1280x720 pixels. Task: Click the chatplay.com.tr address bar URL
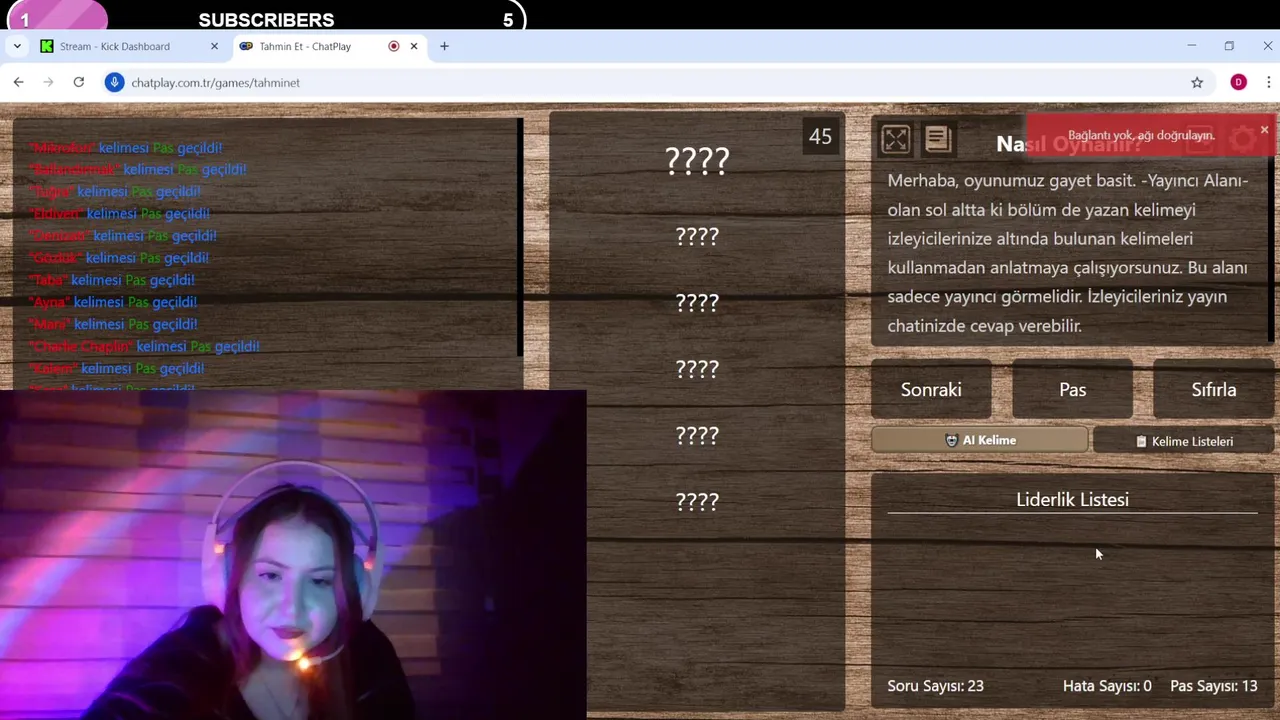point(215,83)
